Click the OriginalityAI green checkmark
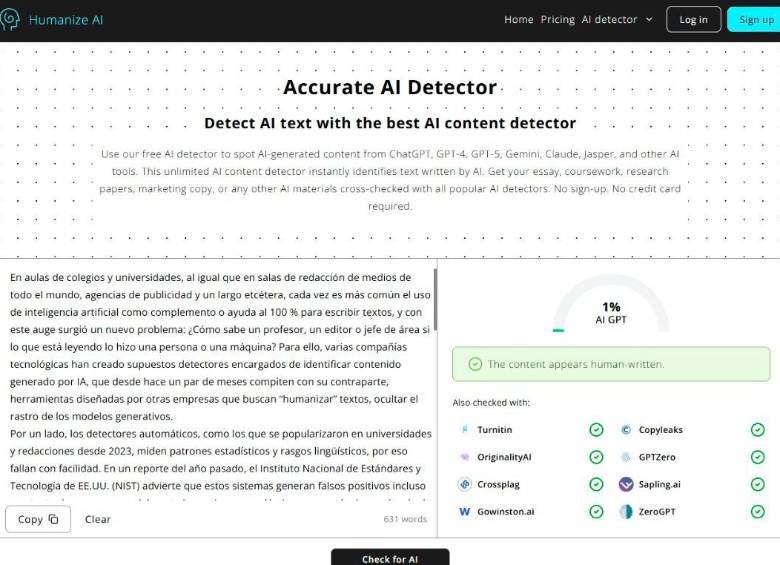The width and height of the screenshot is (780, 565). (596, 457)
